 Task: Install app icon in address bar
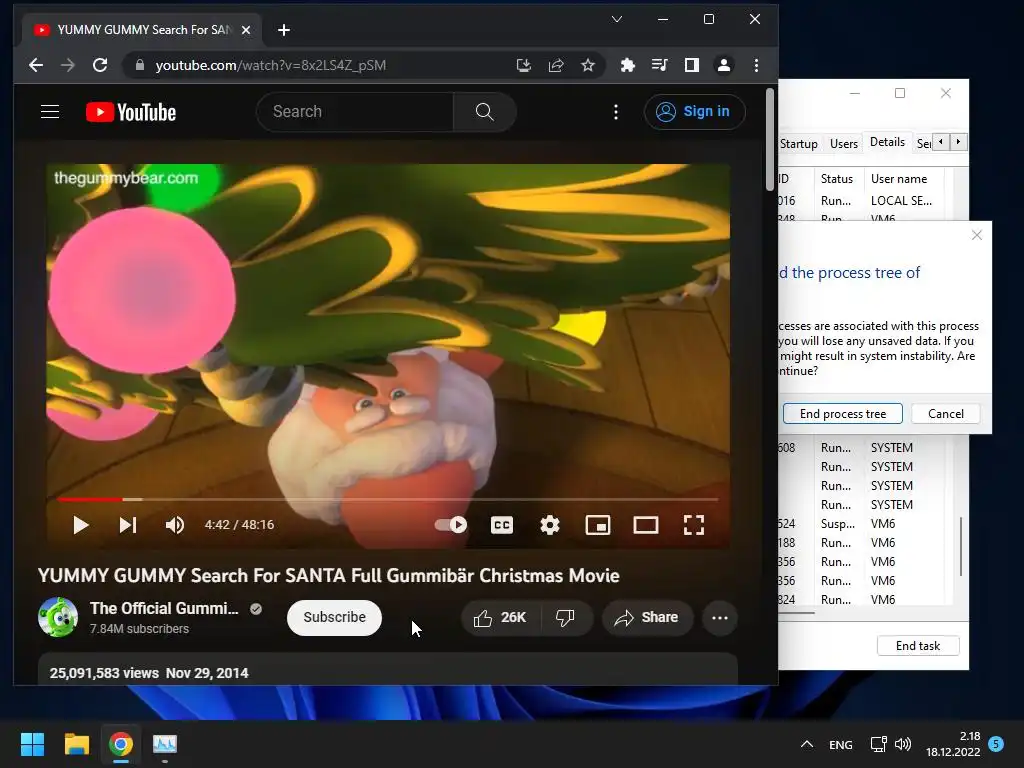524,65
